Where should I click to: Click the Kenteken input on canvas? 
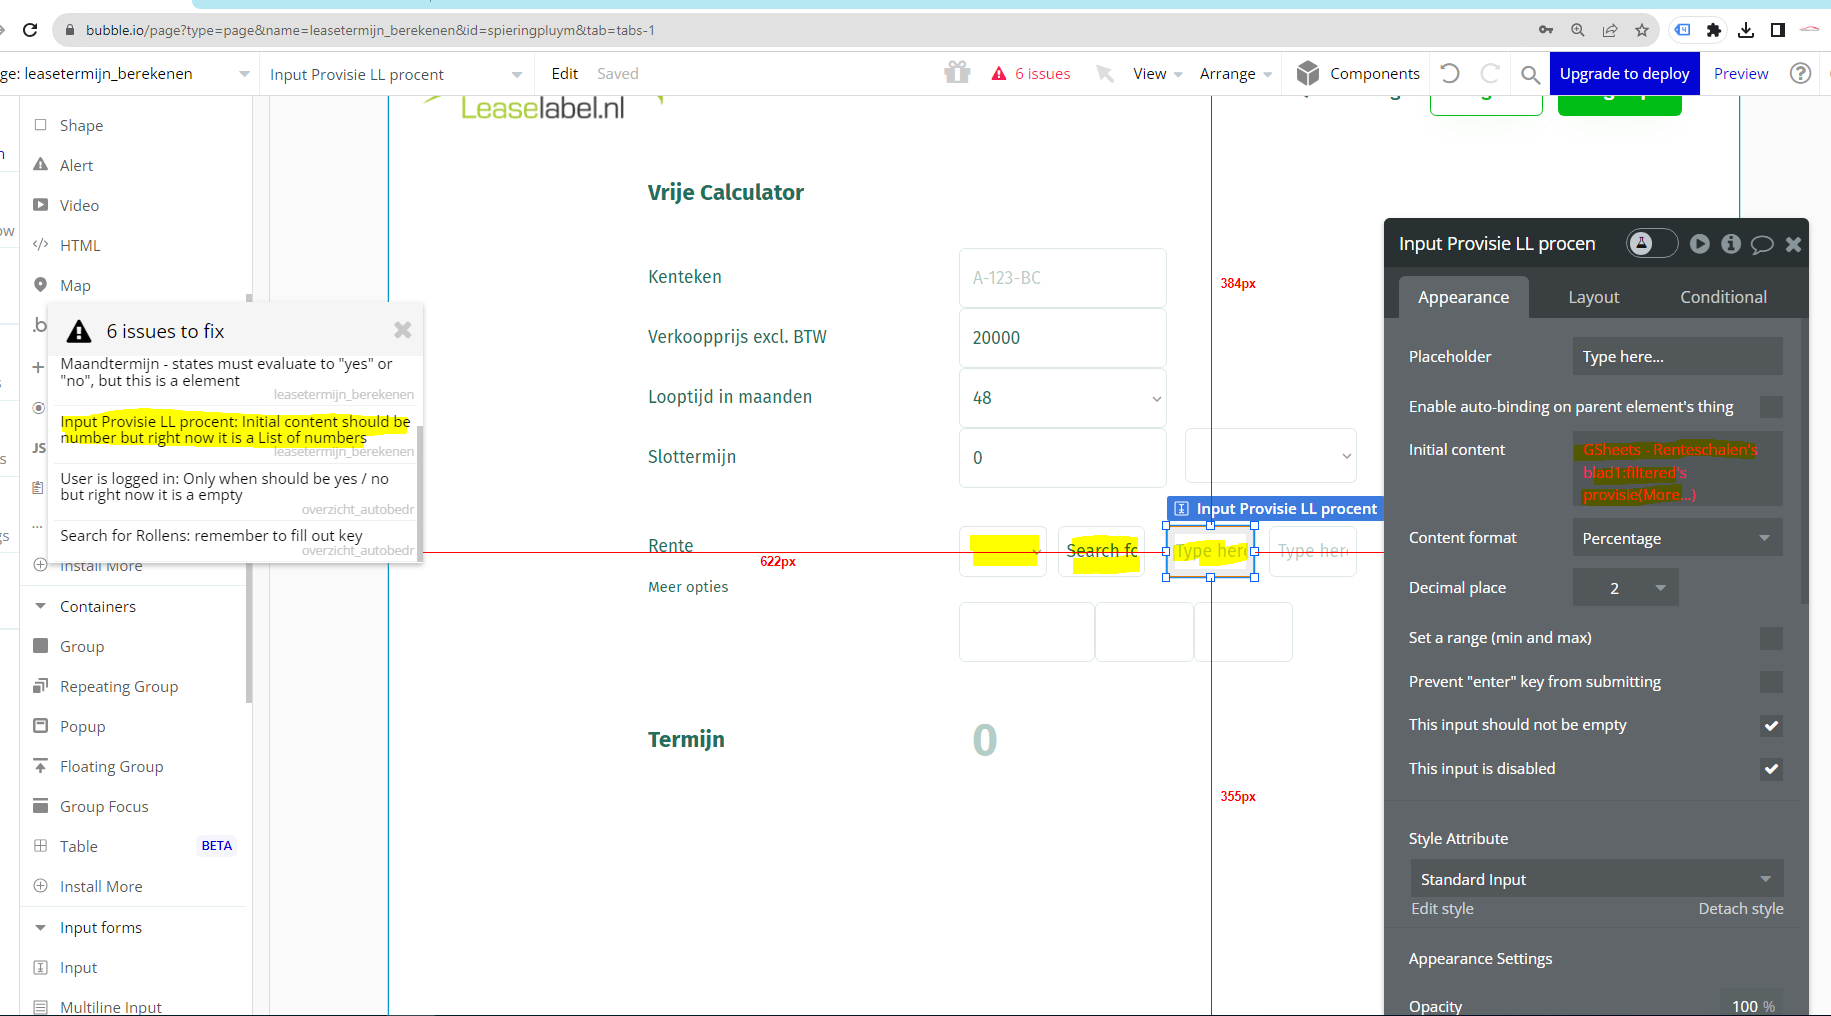tap(1062, 278)
